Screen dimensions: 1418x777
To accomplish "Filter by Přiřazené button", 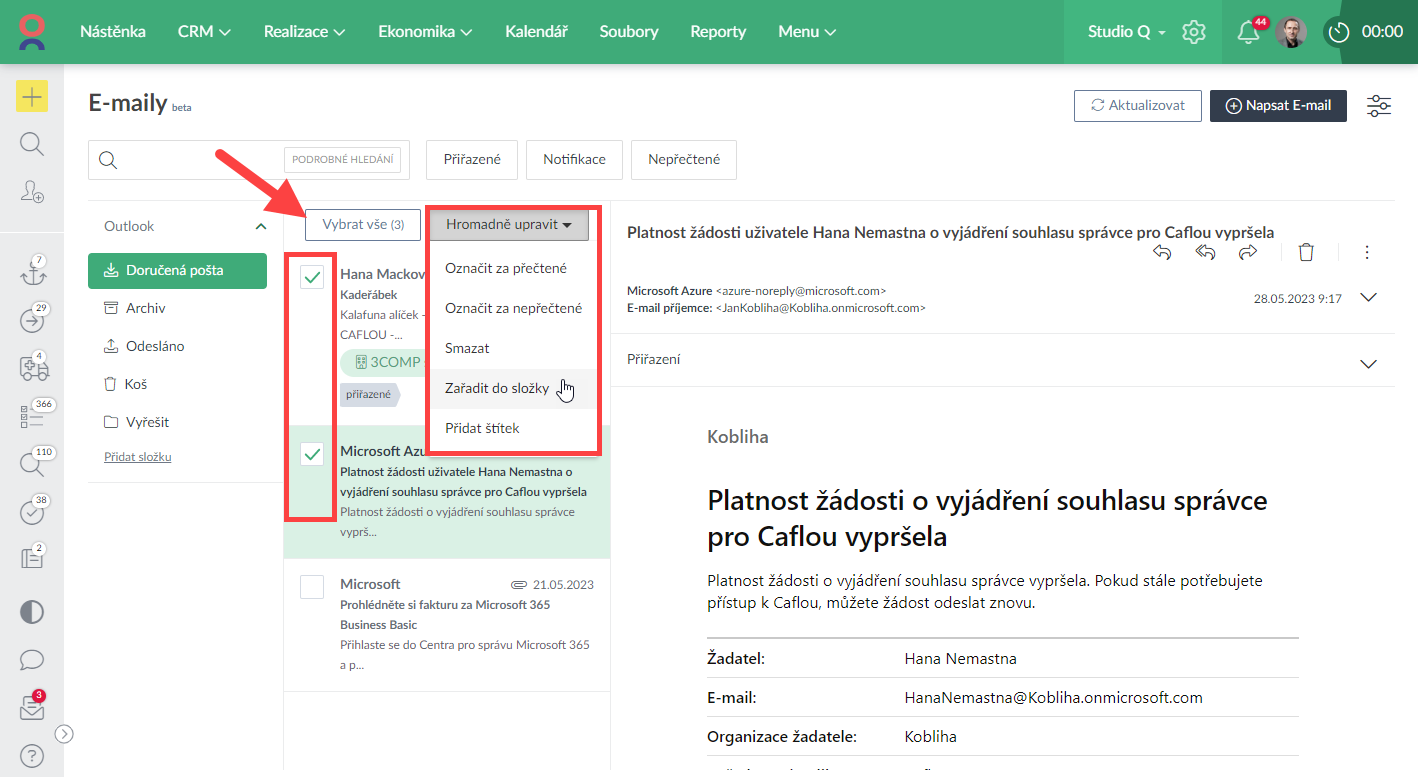I will tap(471, 160).
